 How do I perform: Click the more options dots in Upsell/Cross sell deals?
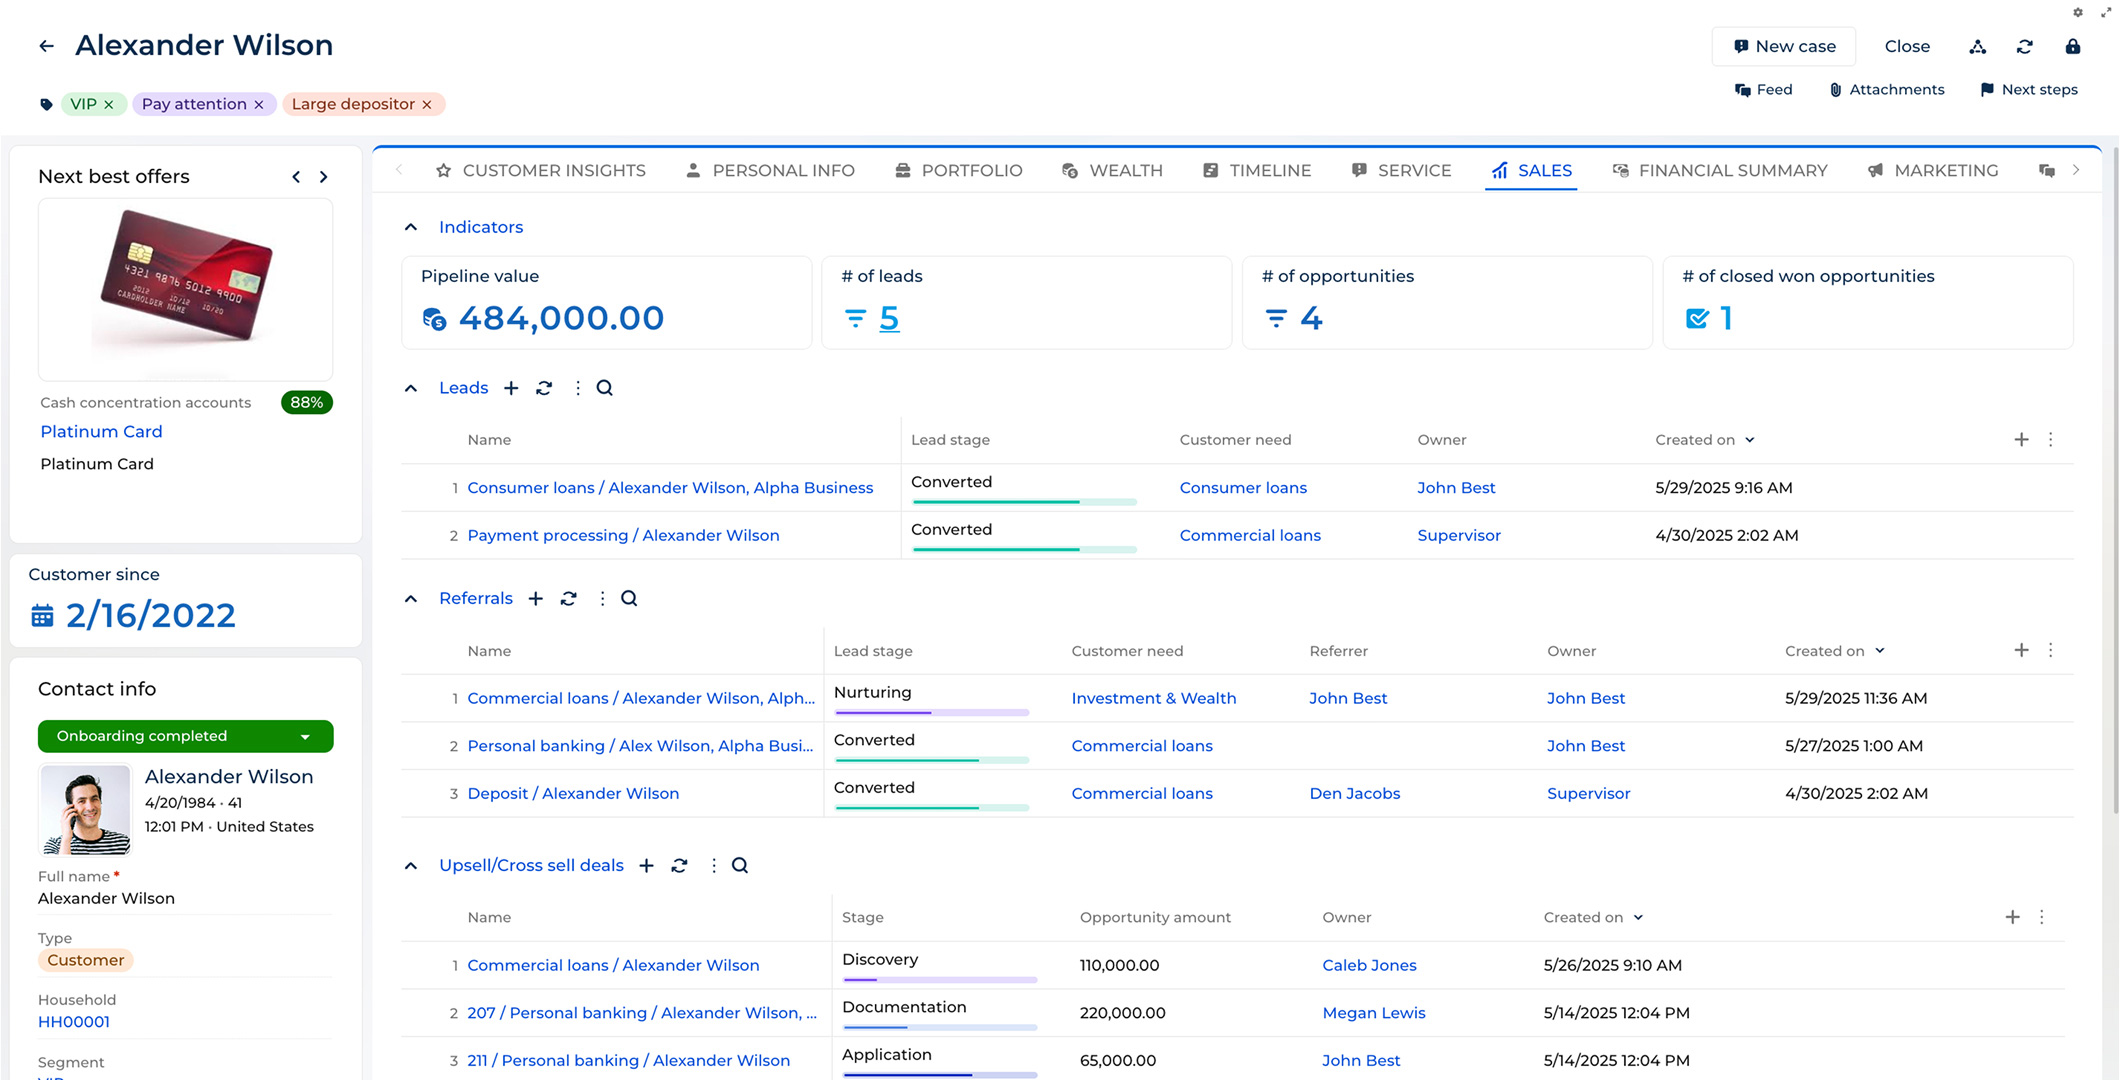(713, 865)
